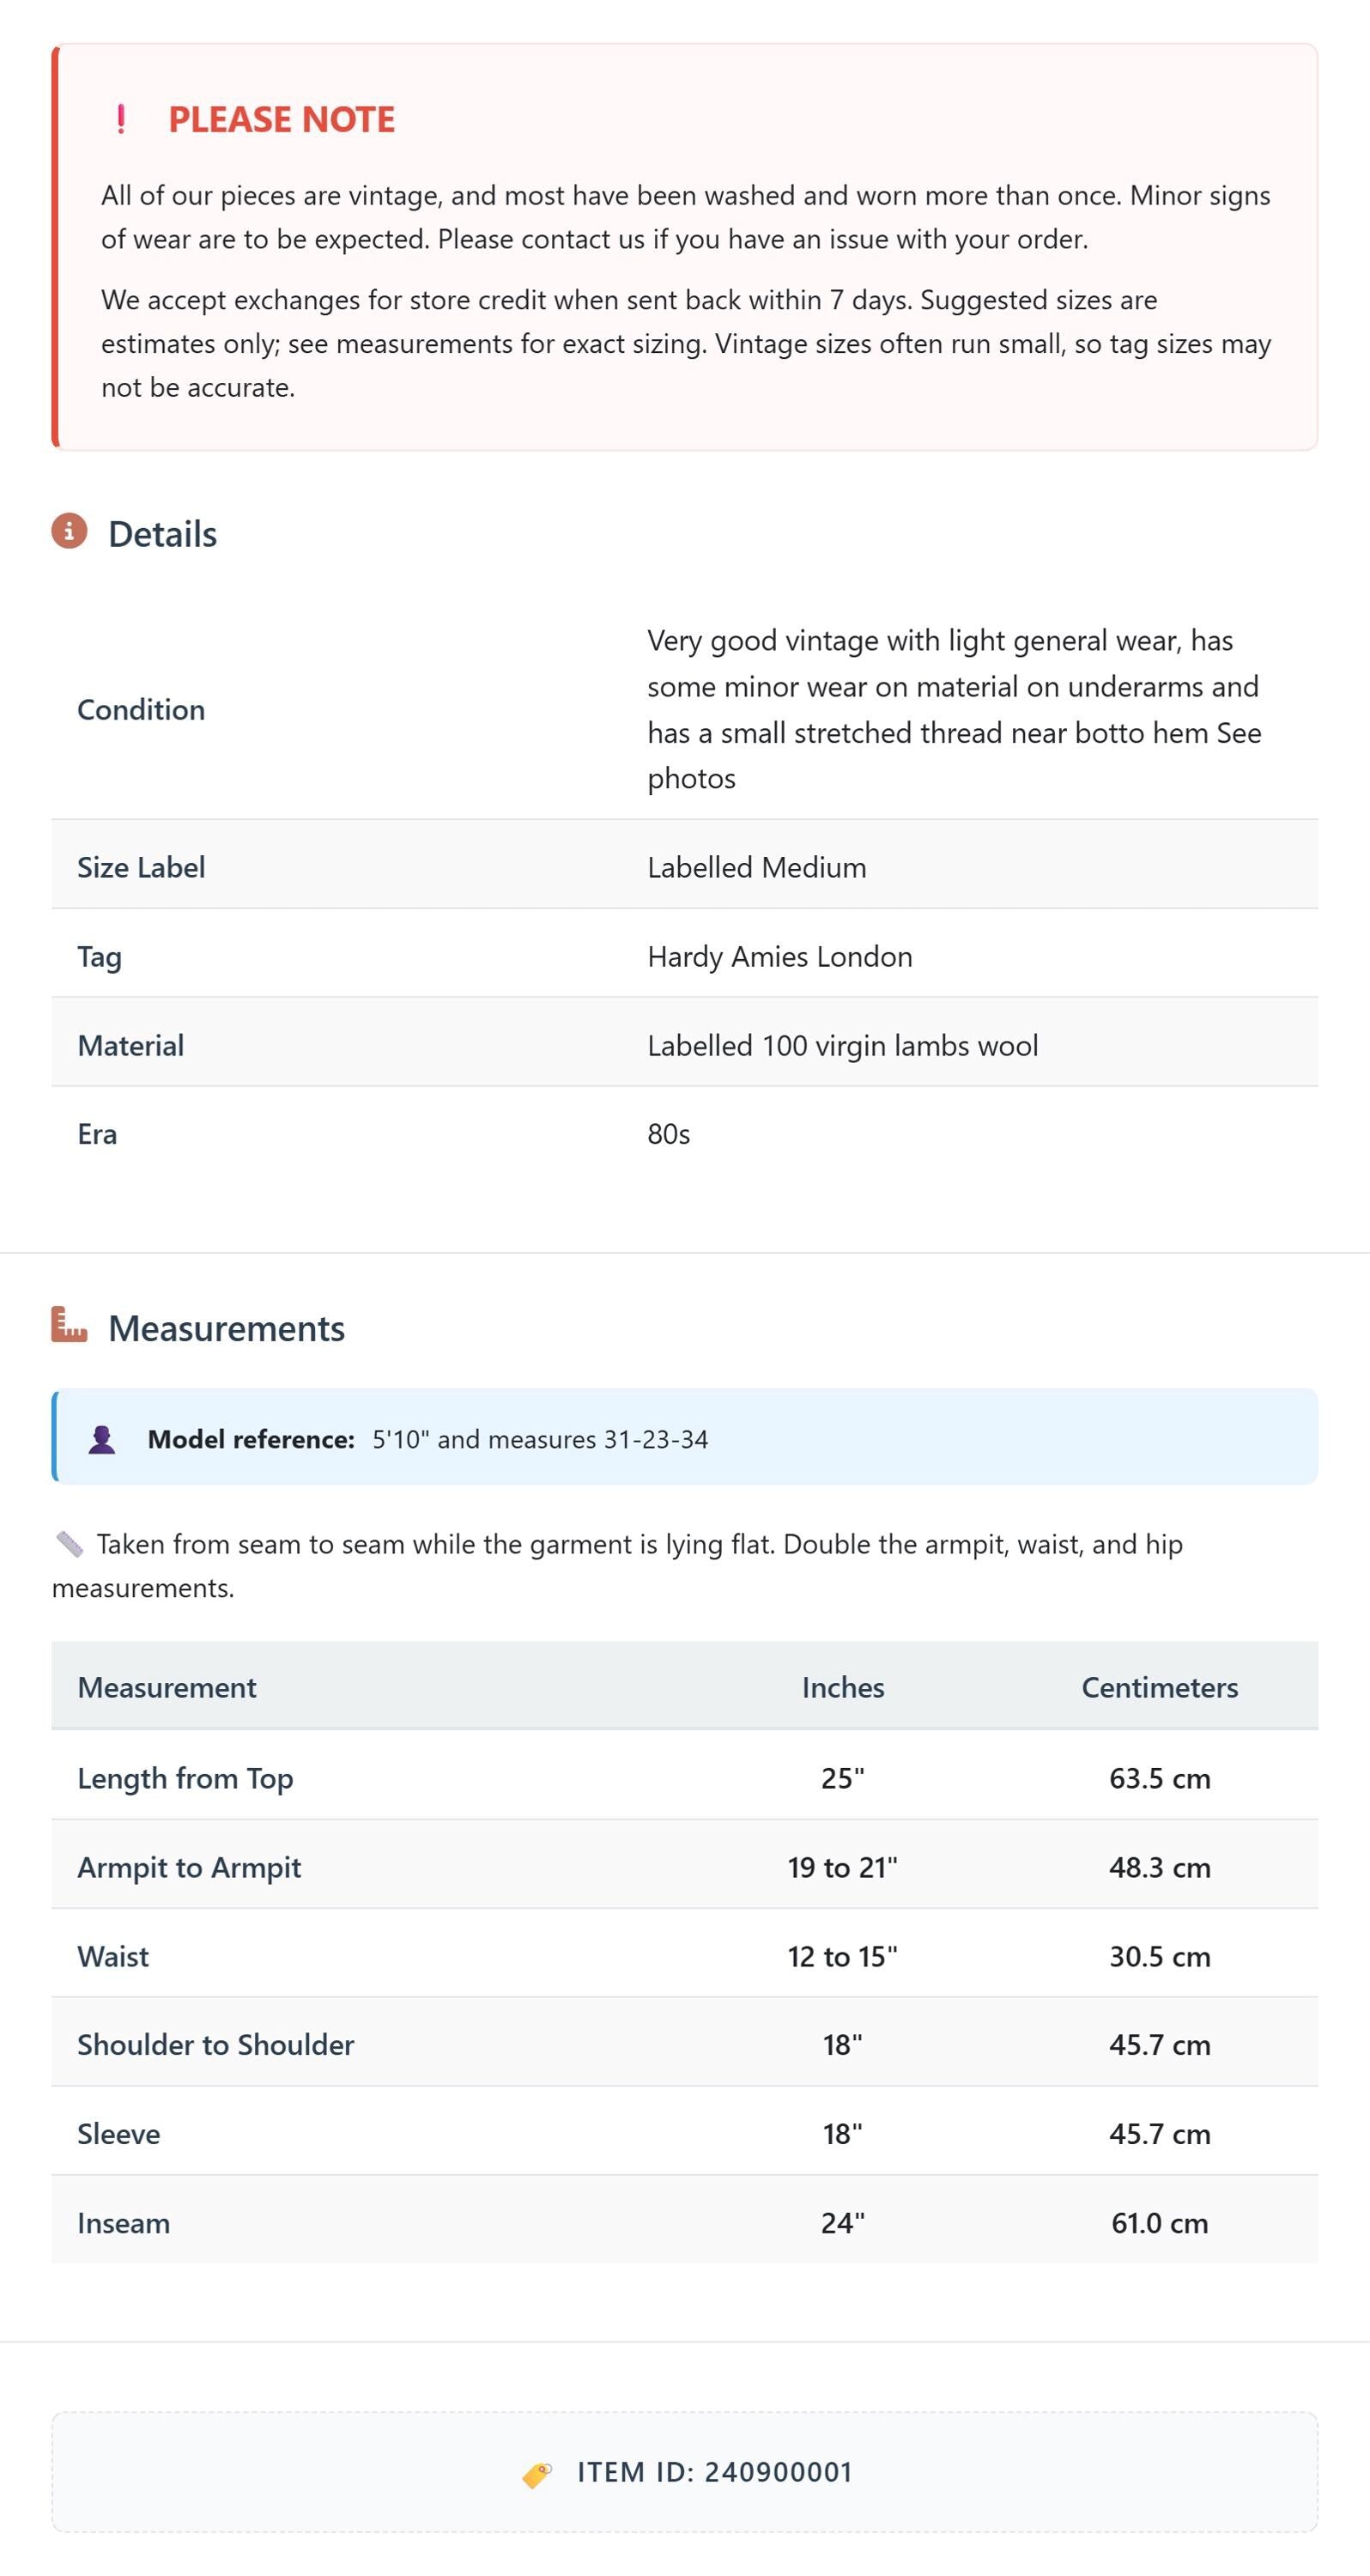Click the 61.0 cm inseam value
This screenshot has width=1370, height=2576.
coord(1160,2223)
